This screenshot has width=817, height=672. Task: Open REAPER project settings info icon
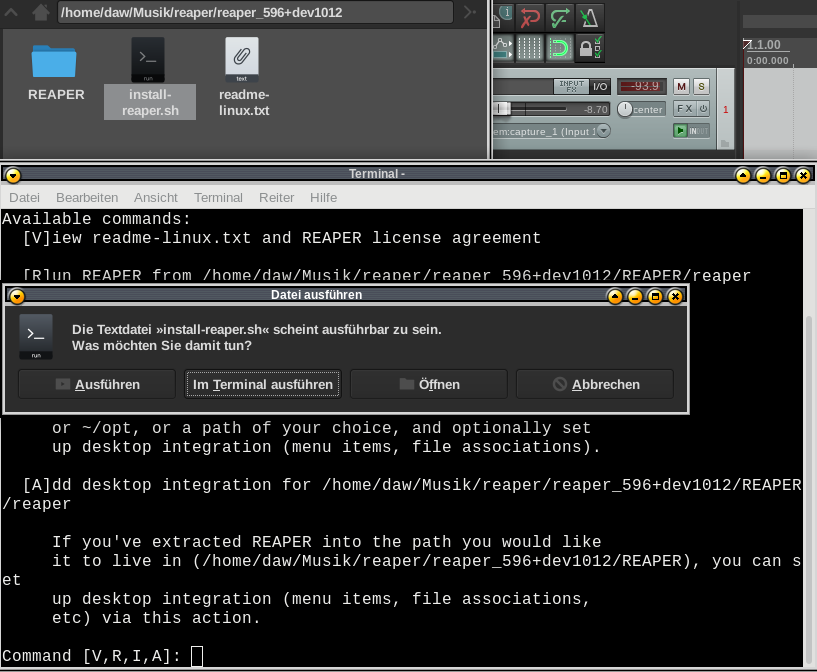click(x=503, y=16)
